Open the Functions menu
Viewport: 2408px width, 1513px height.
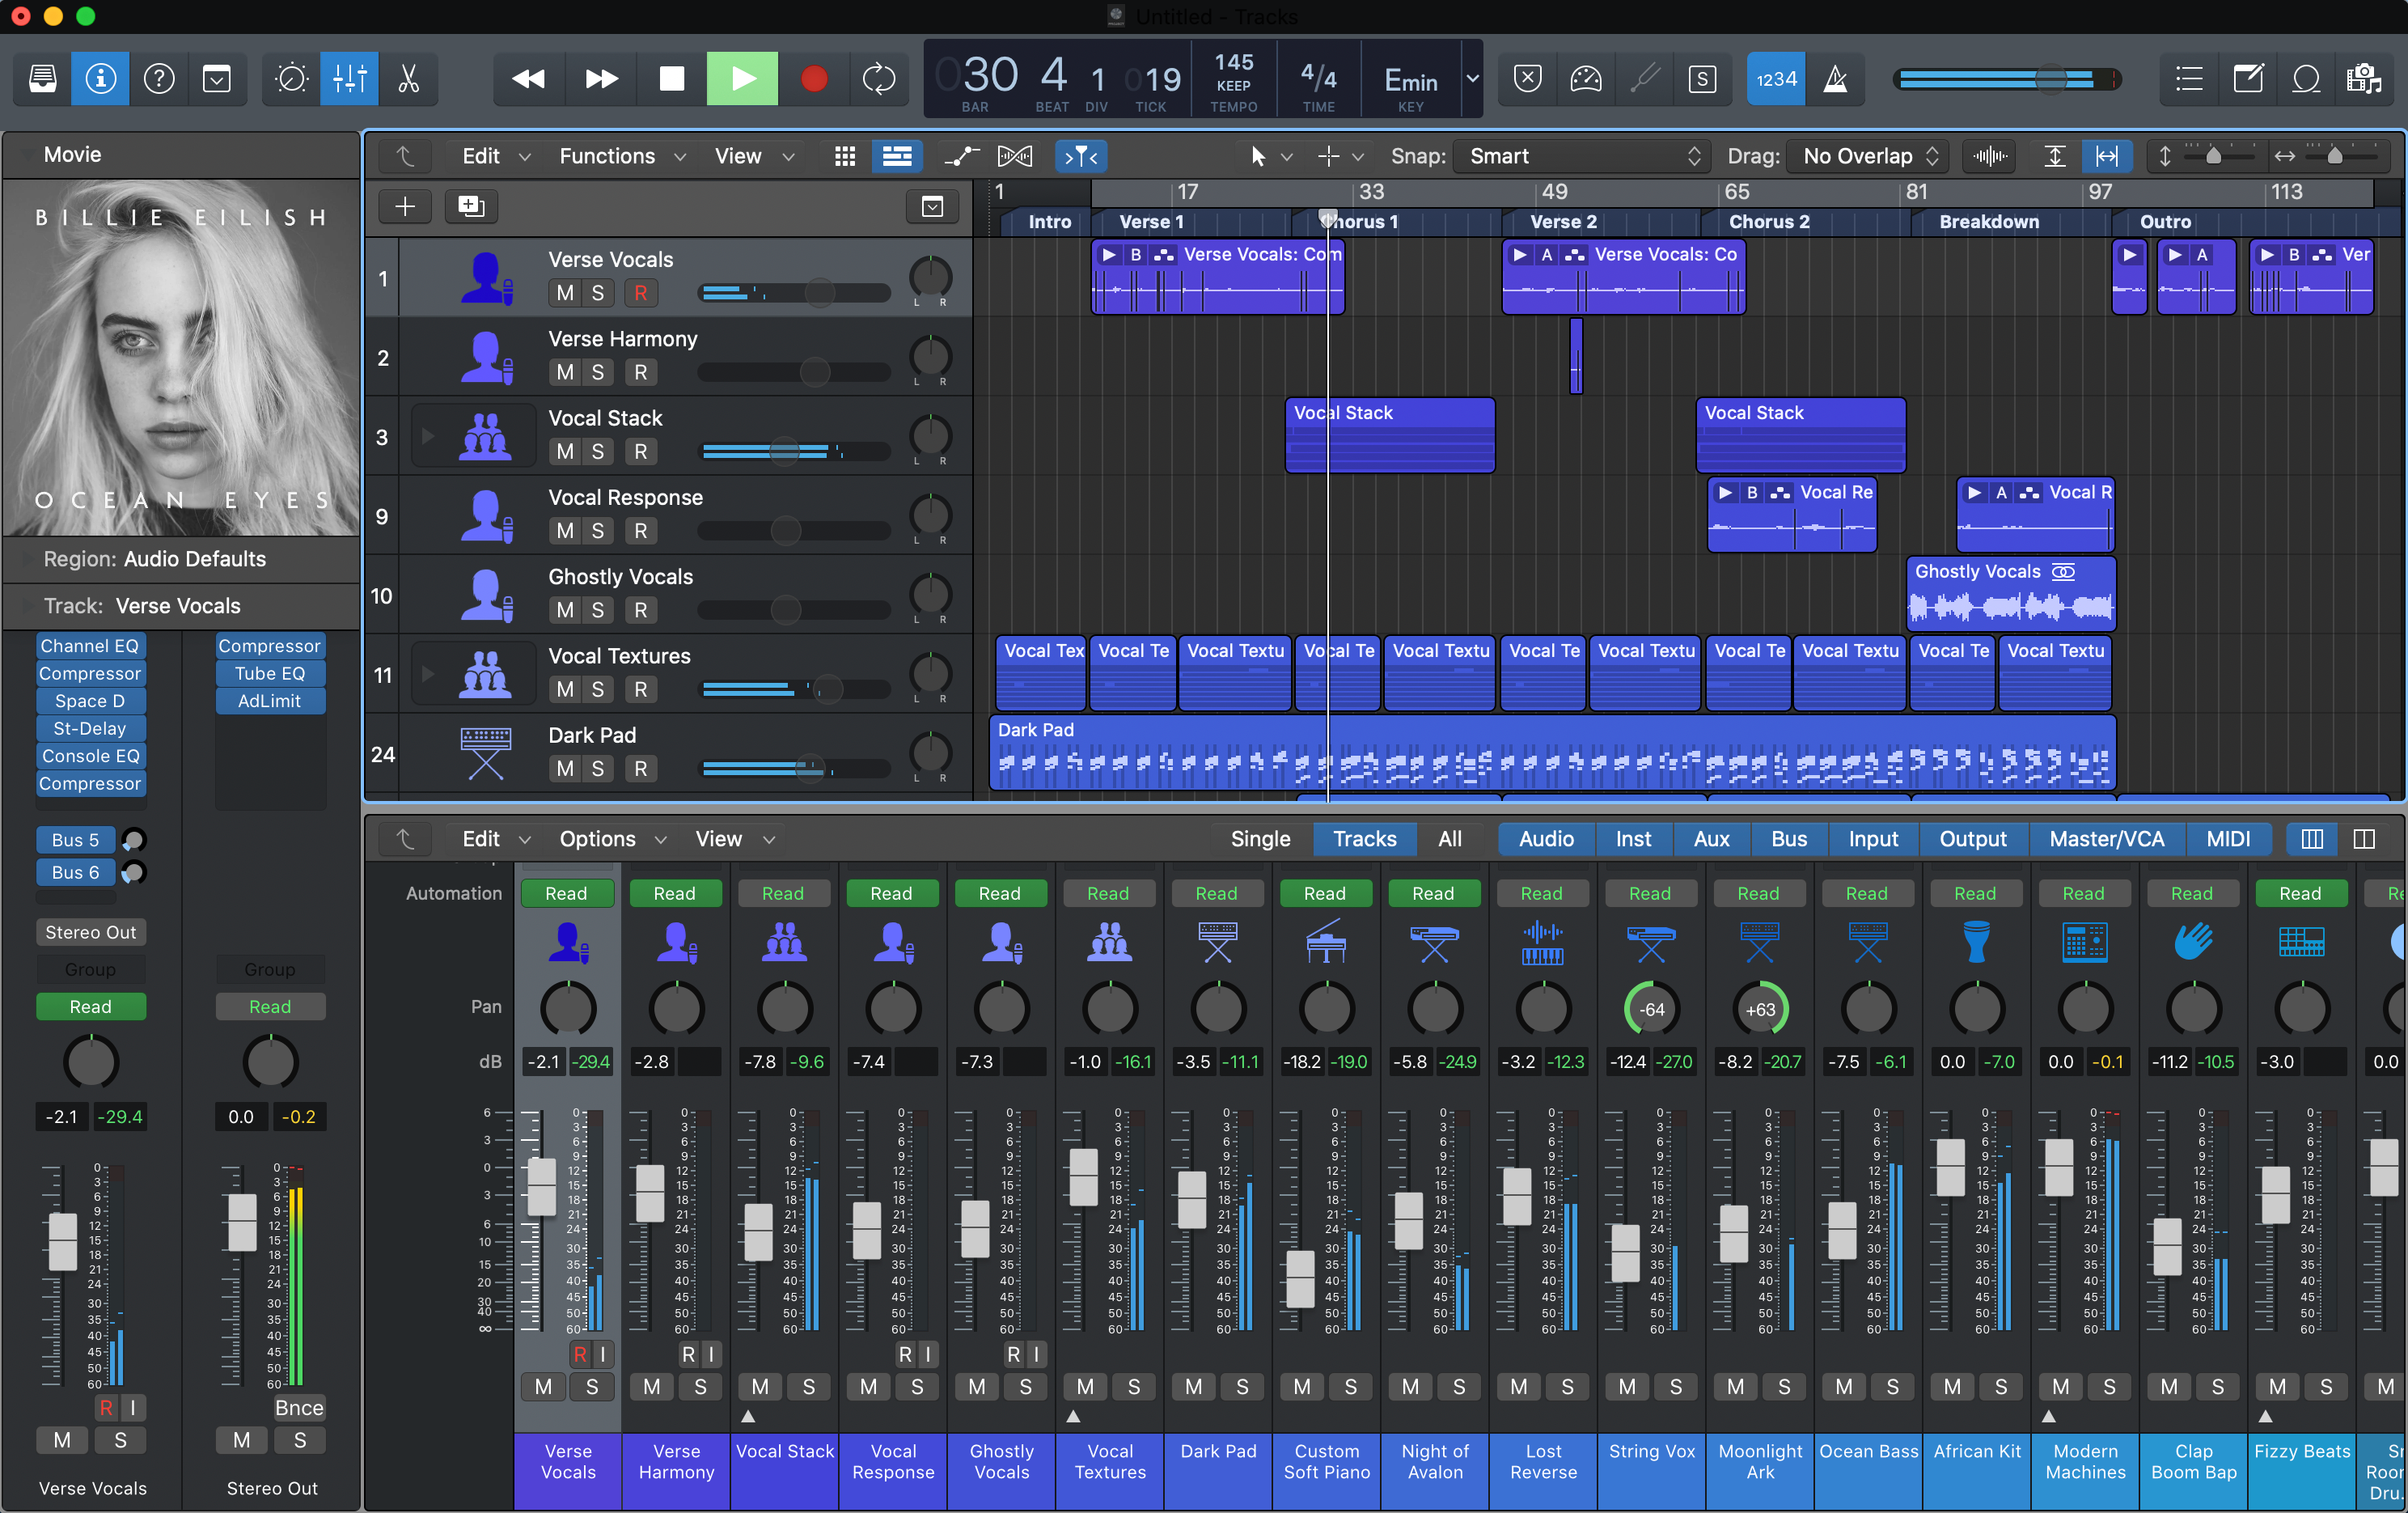(622, 156)
